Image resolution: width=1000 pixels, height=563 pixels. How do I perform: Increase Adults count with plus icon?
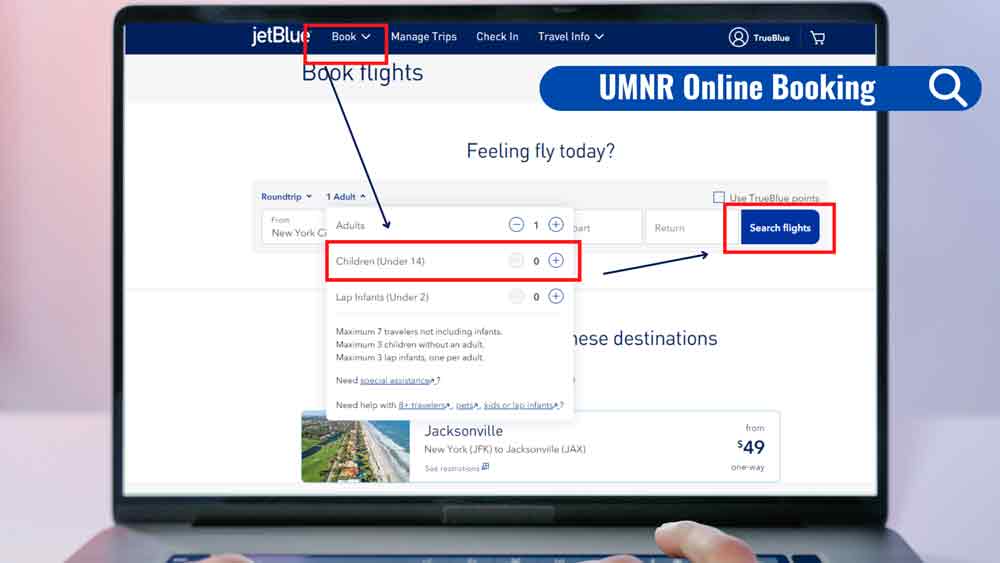pos(556,225)
